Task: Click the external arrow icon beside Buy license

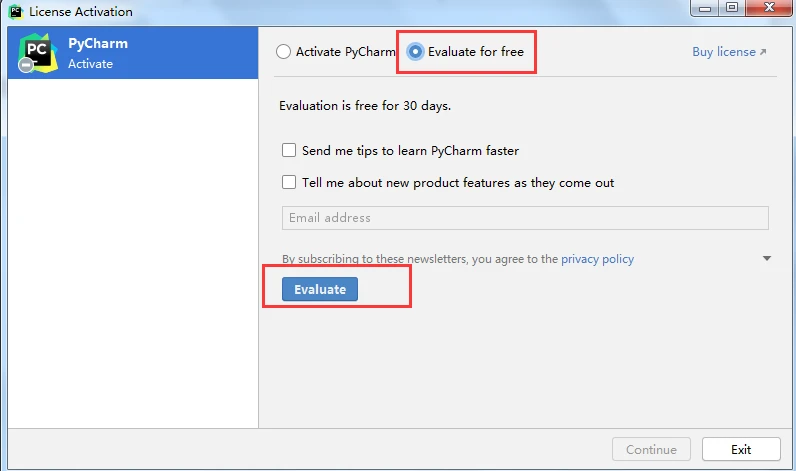Action: (x=763, y=52)
